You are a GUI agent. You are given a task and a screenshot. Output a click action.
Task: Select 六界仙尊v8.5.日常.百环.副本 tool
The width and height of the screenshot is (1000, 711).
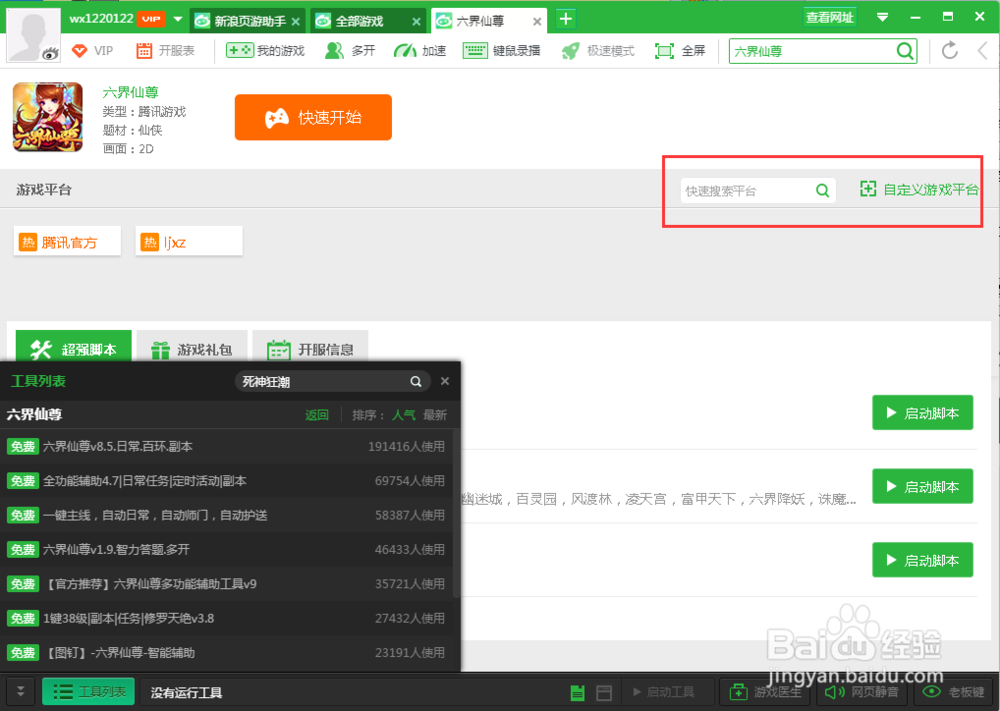click(x=226, y=446)
